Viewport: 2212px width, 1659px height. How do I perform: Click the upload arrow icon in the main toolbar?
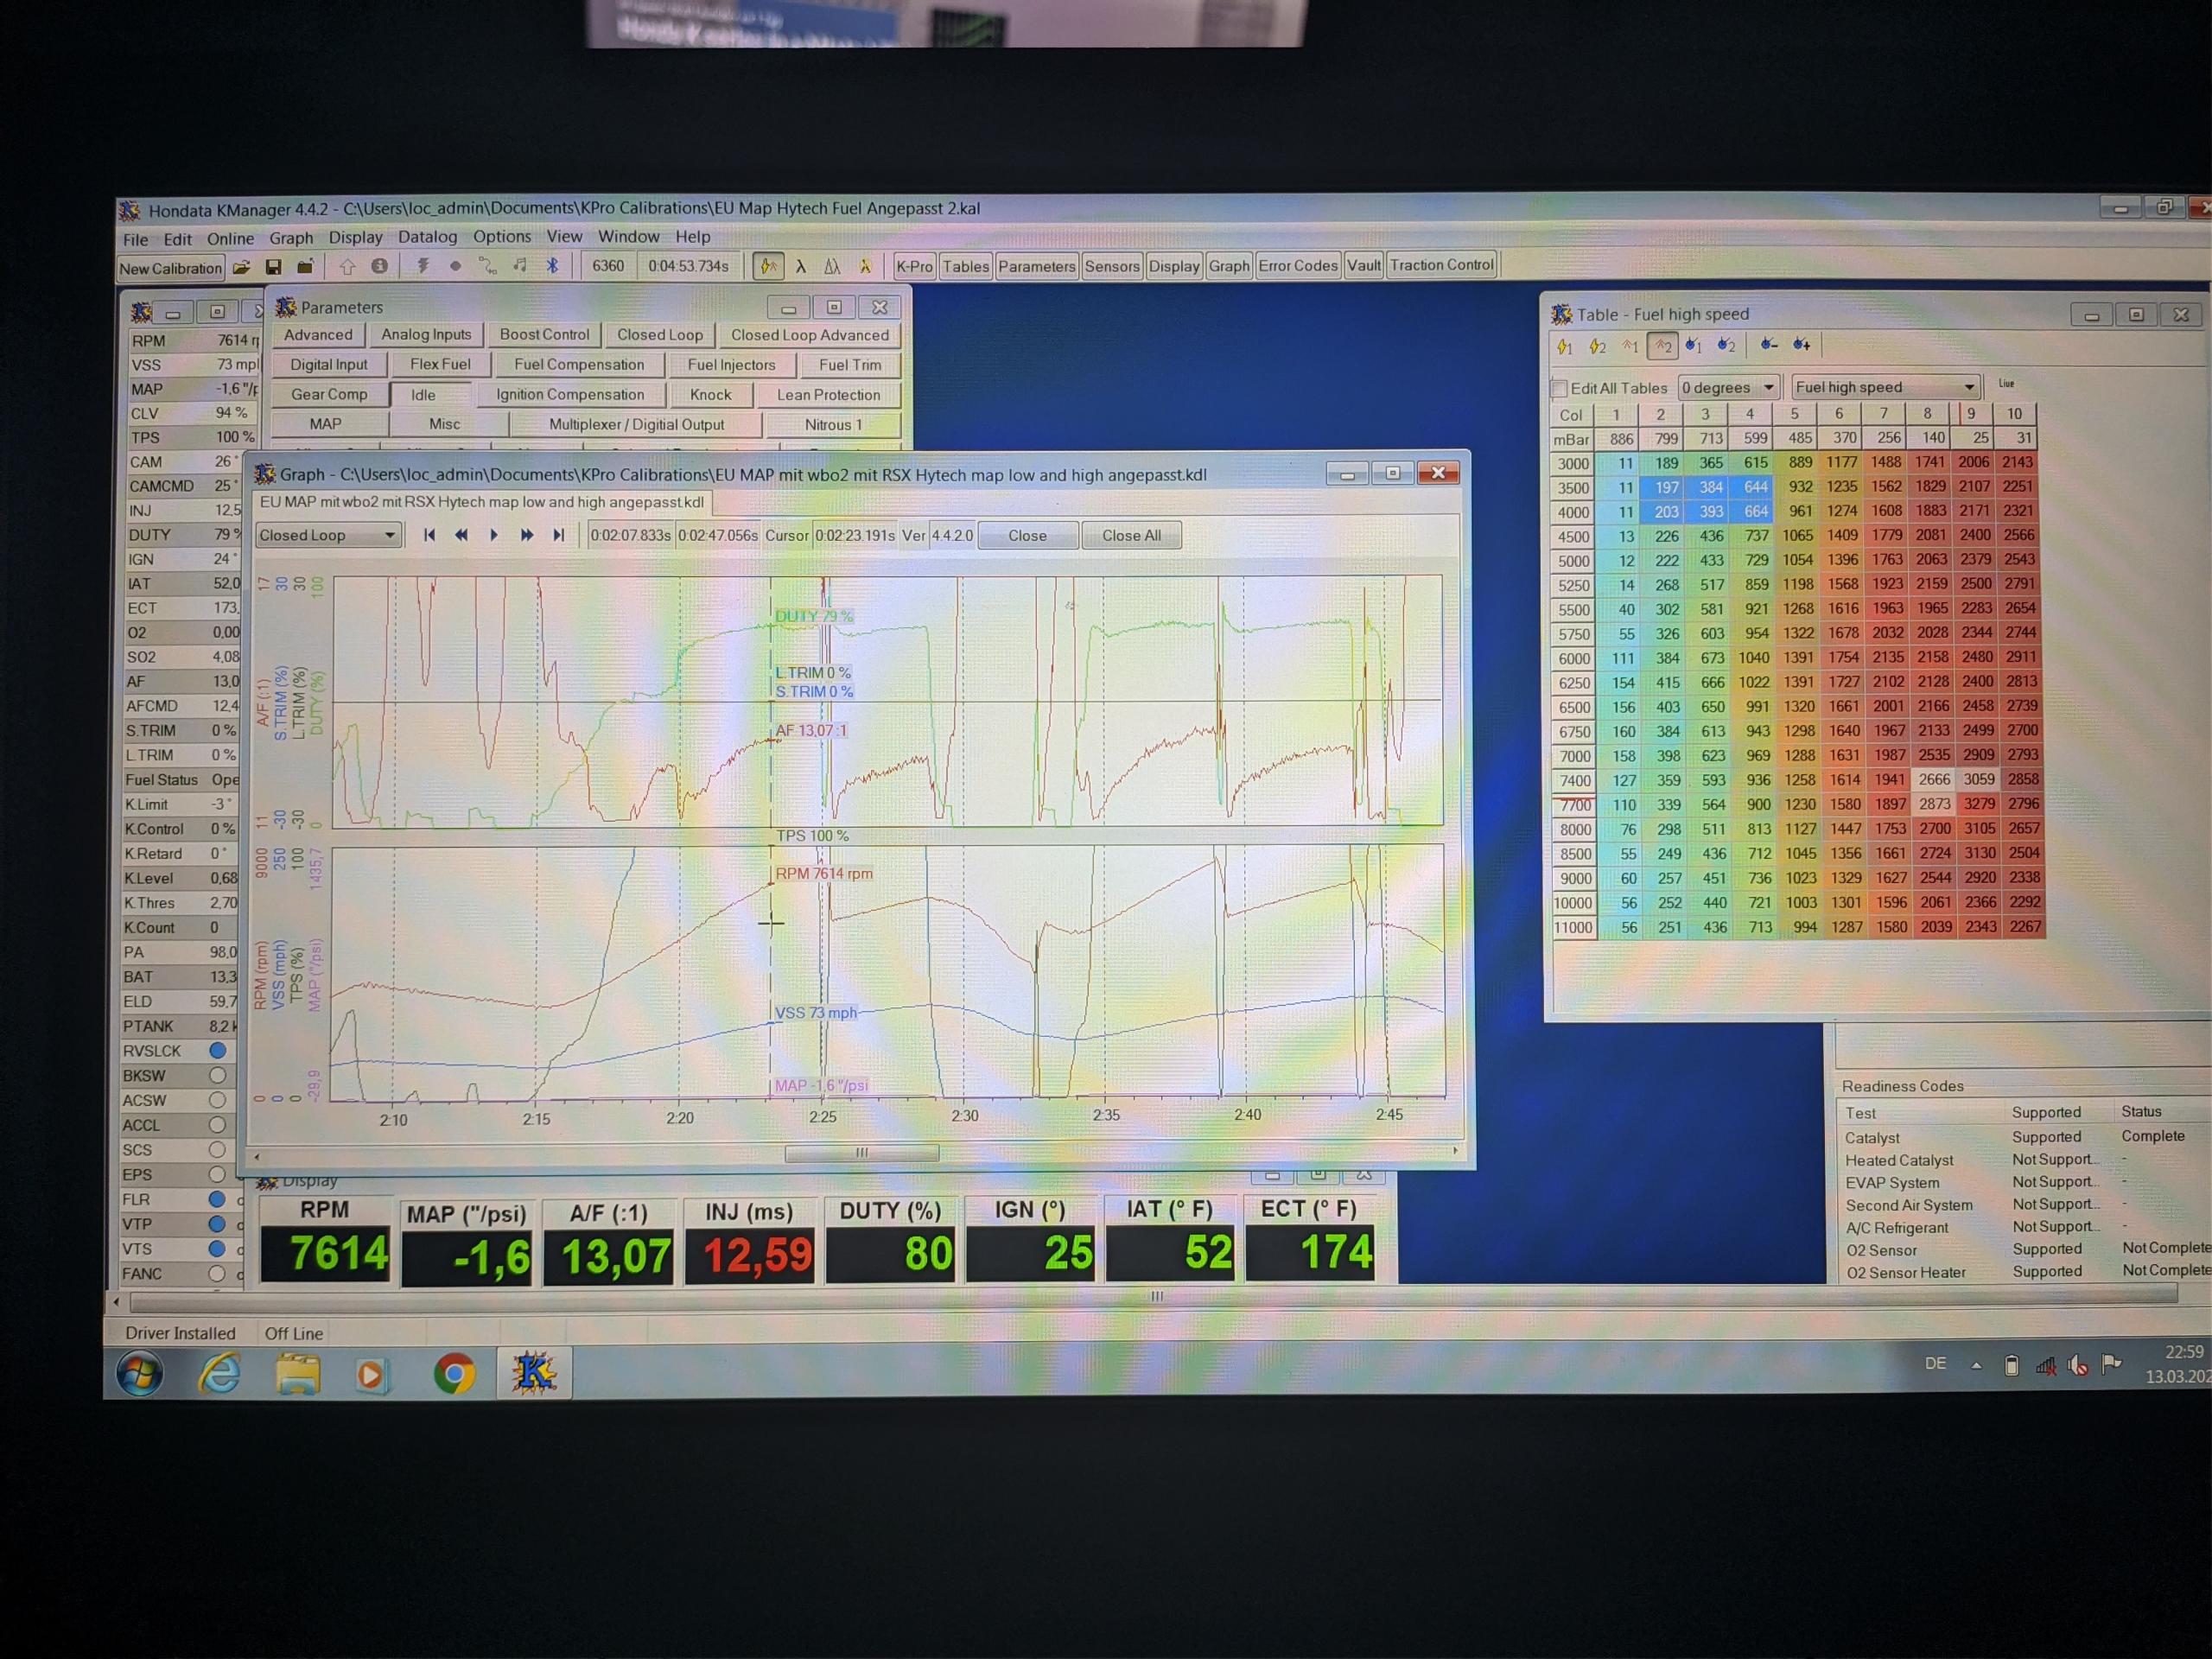(x=347, y=267)
